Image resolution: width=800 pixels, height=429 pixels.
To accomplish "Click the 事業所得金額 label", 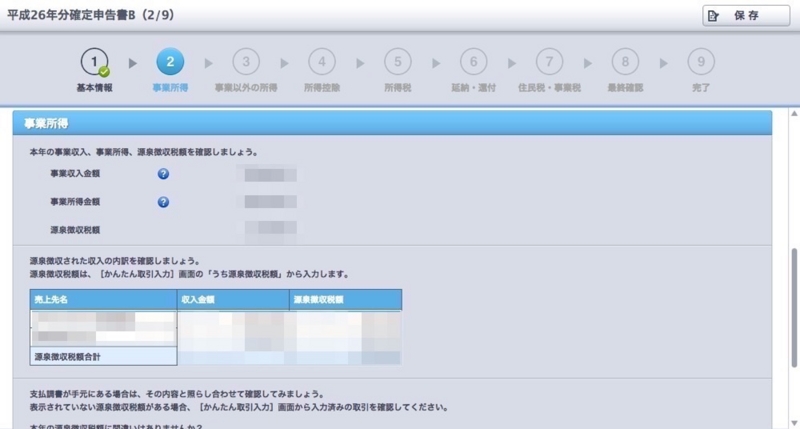I will (x=75, y=201).
